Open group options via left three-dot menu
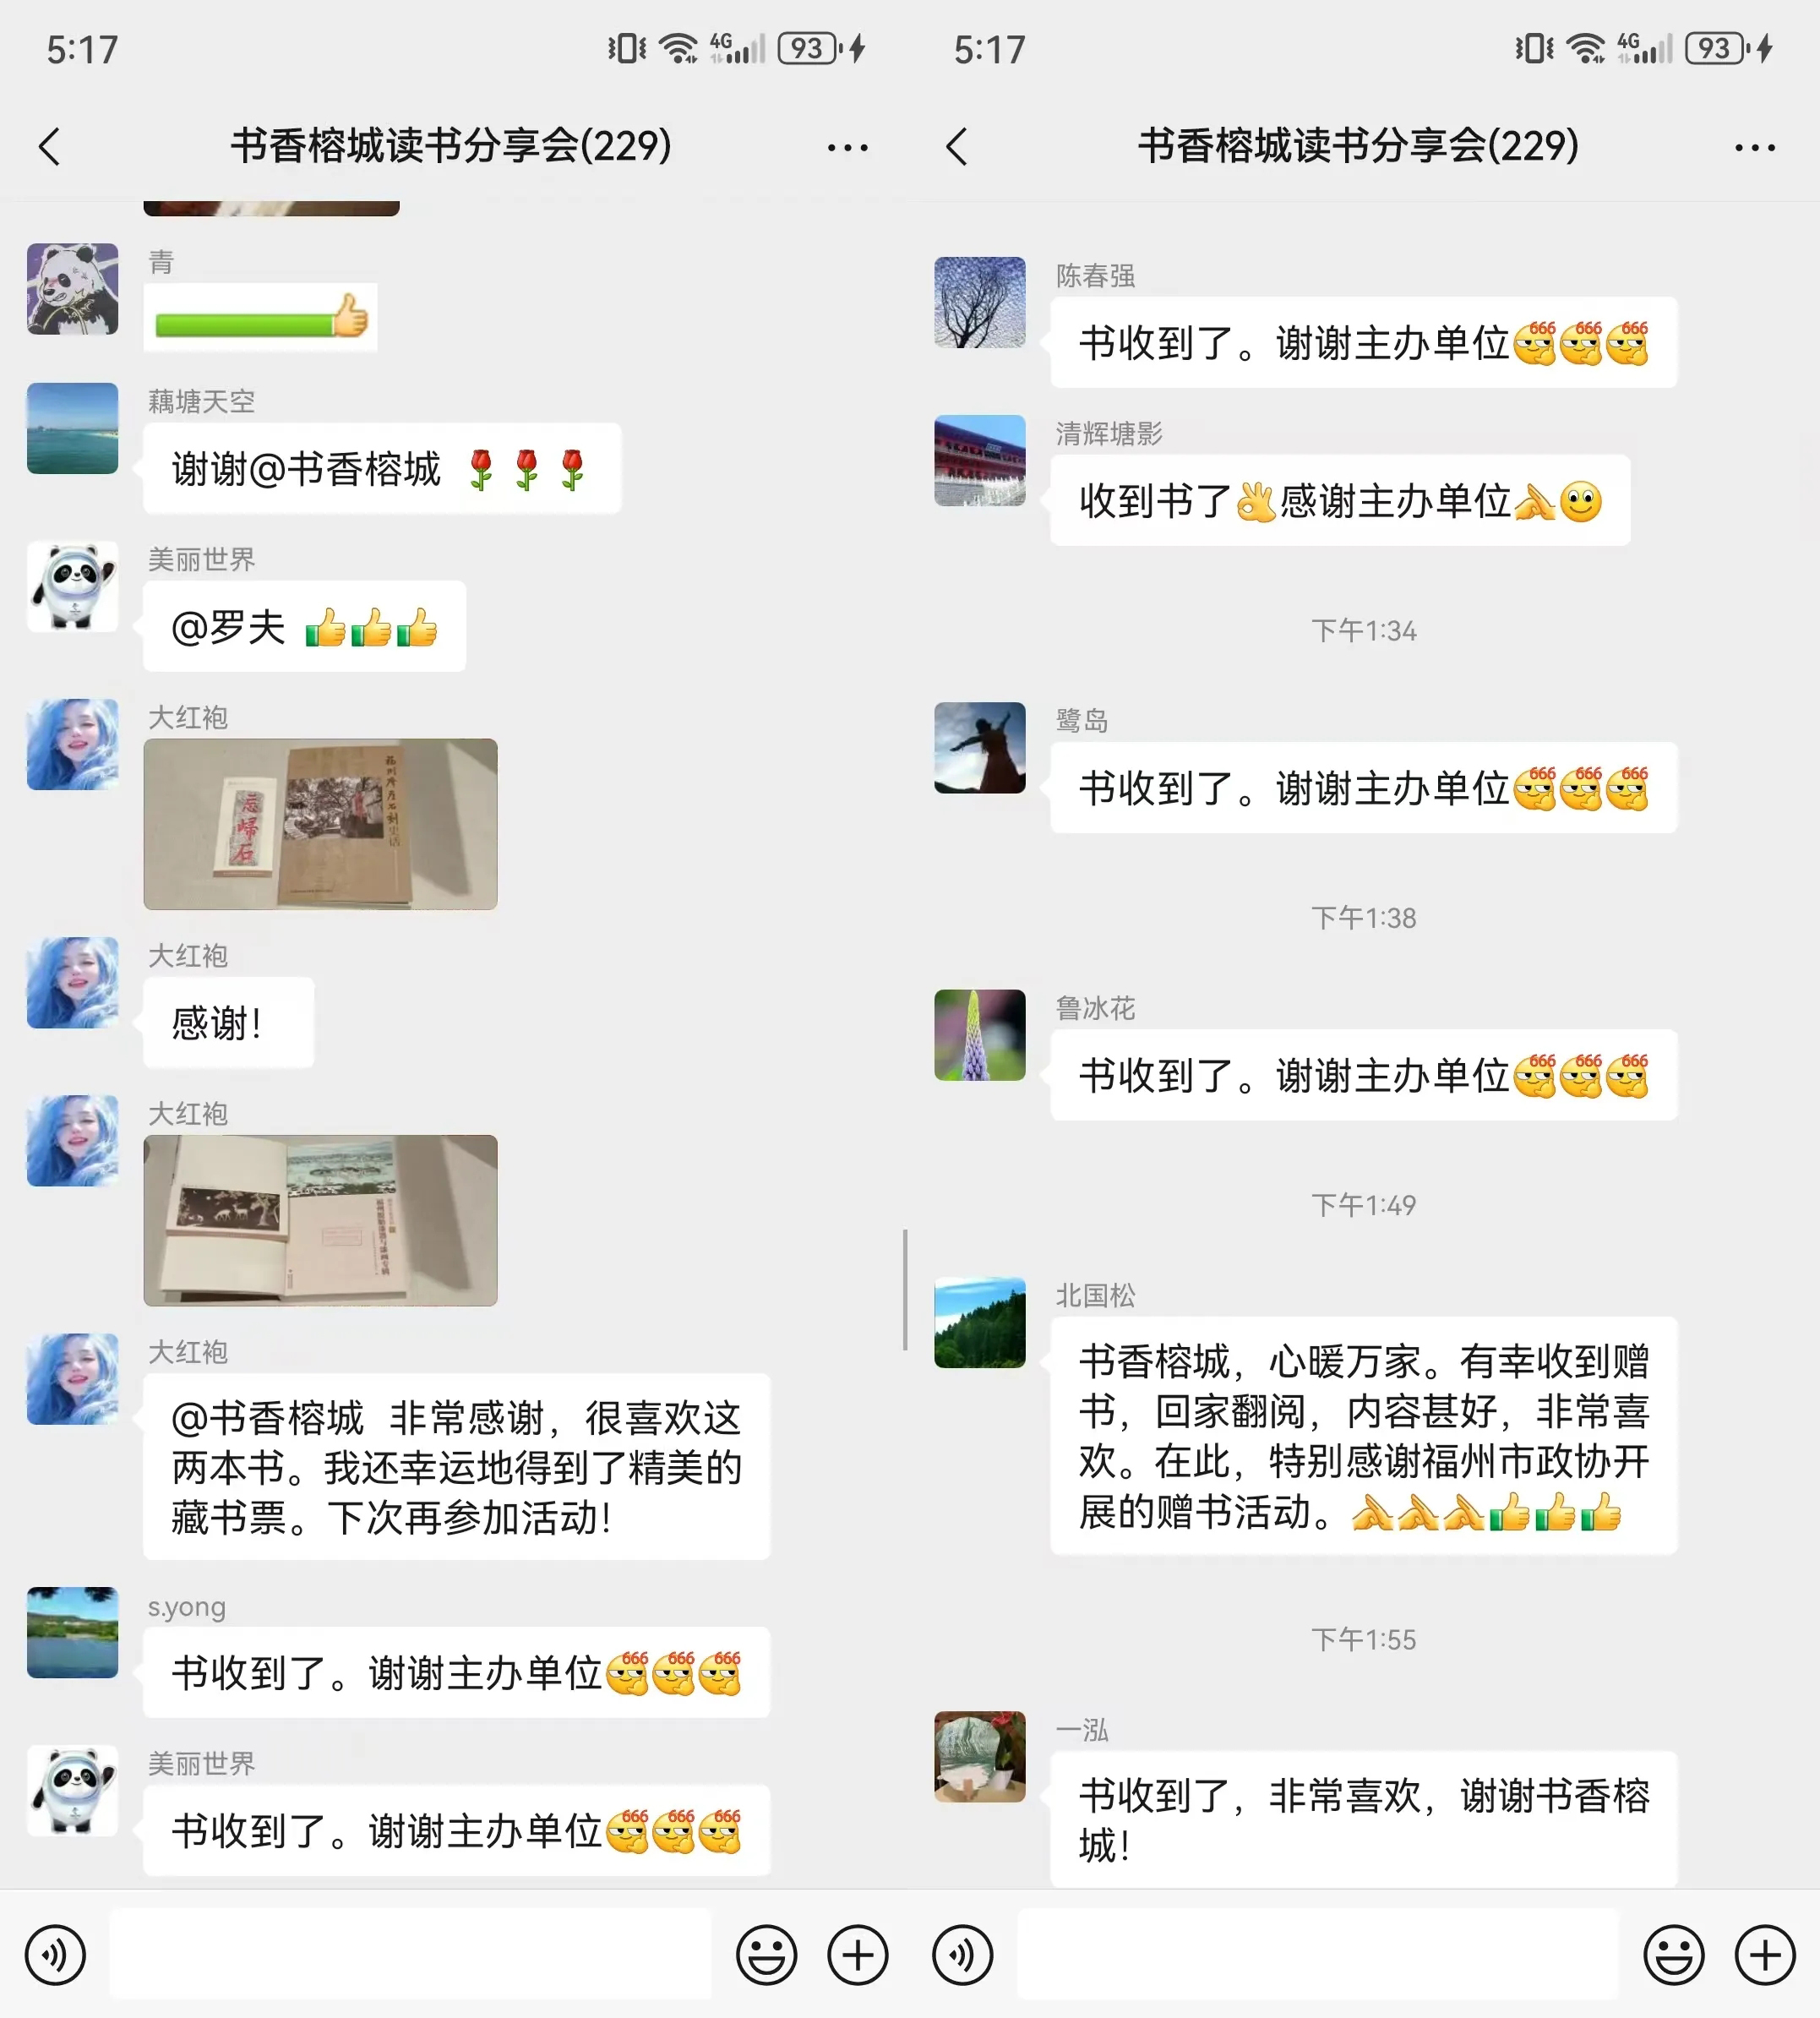This screenshot has height=2018, width=1820. click(x=847, y=148)
